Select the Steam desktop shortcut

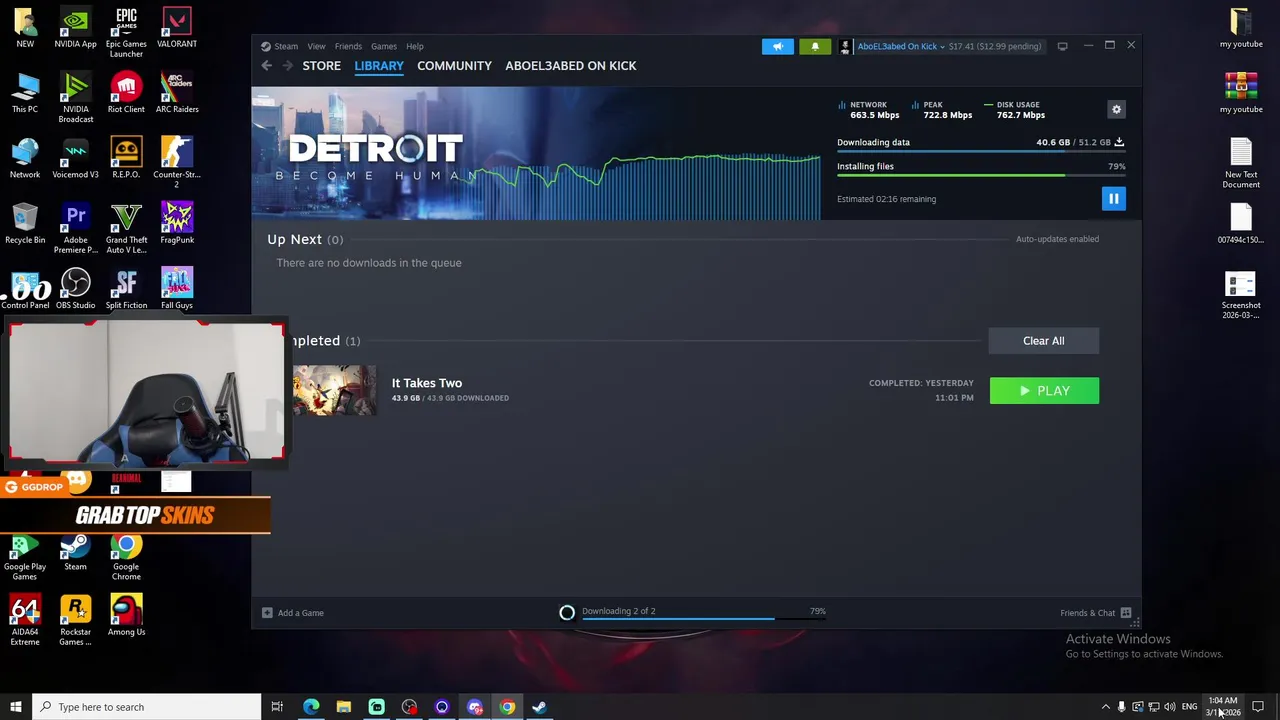click(76, 552)
